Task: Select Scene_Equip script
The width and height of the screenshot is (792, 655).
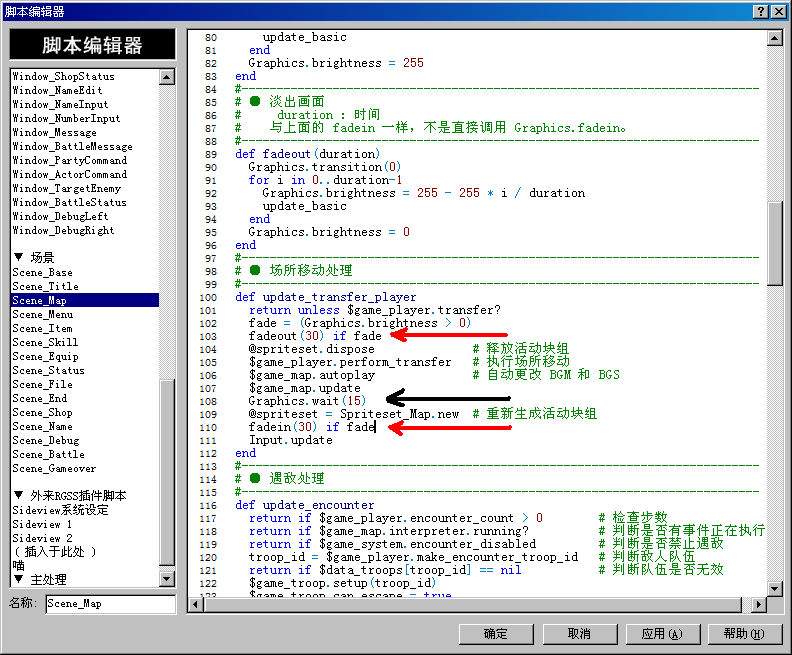Action: 45,357
